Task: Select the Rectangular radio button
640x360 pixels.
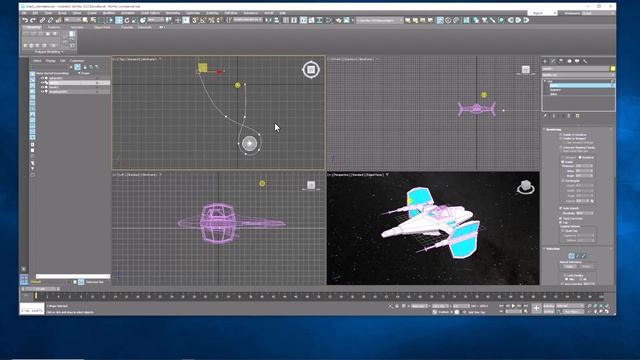Action: tap(562, 180)
